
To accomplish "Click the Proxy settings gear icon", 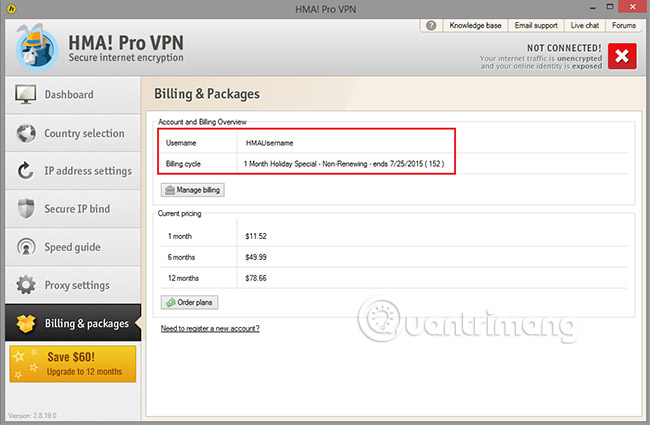I will pos(25,285).
